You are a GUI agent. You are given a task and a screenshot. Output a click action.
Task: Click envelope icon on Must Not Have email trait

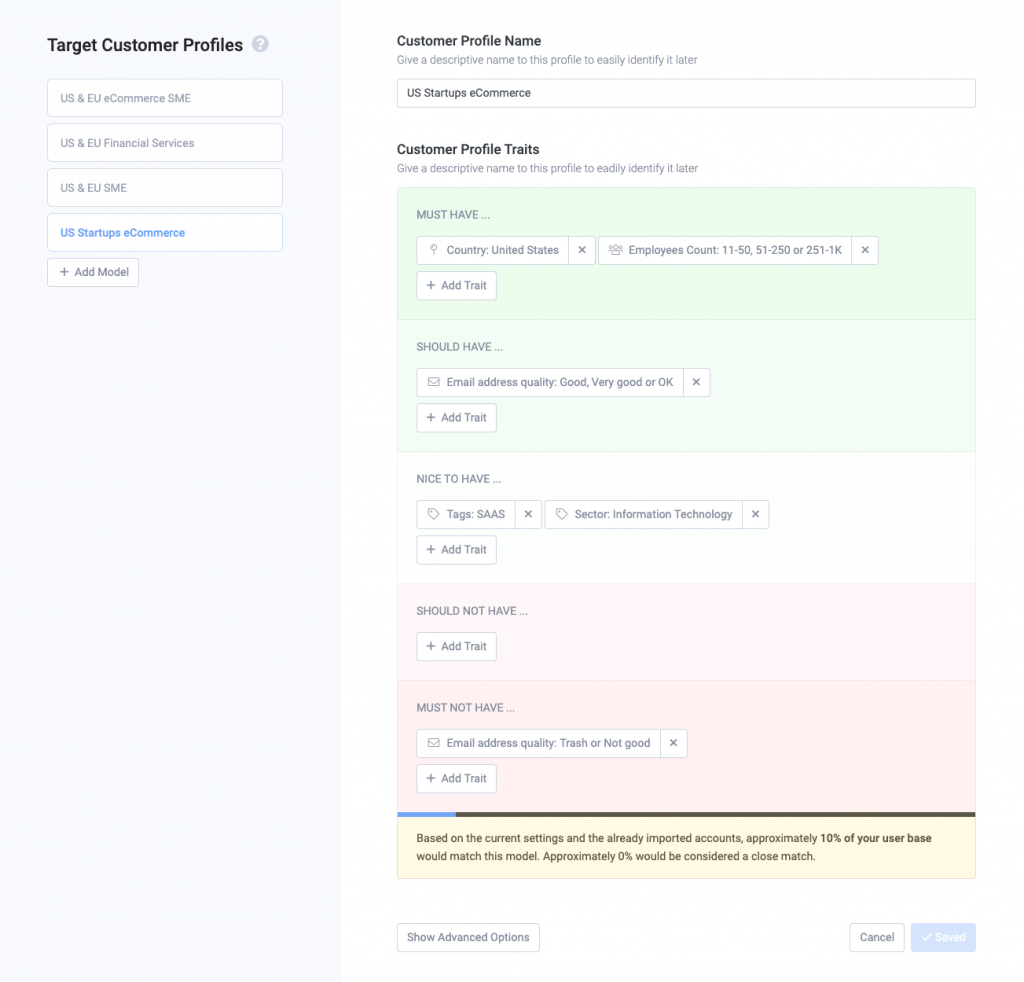click(434, 743)
